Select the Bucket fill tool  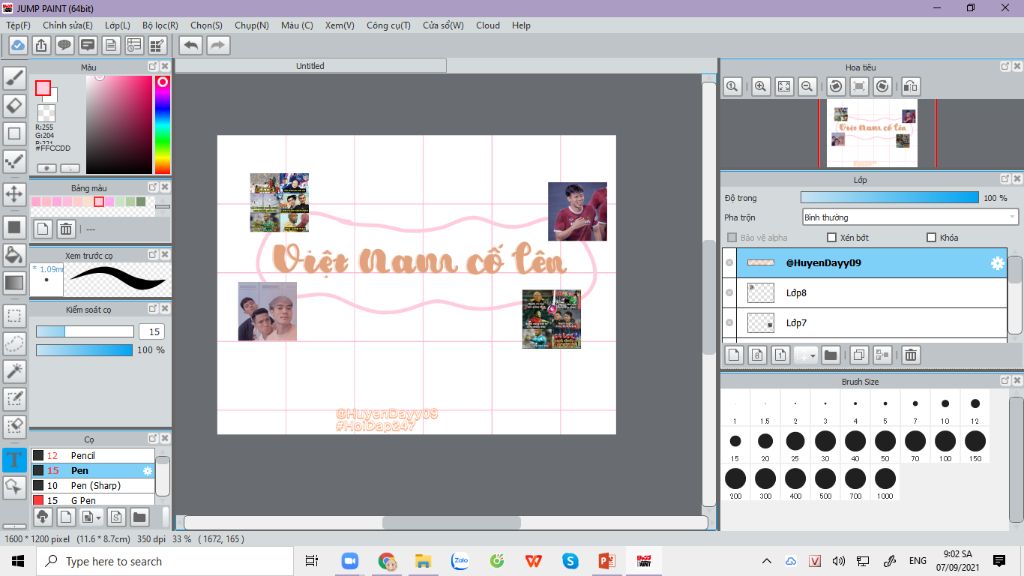coord(14,255)
